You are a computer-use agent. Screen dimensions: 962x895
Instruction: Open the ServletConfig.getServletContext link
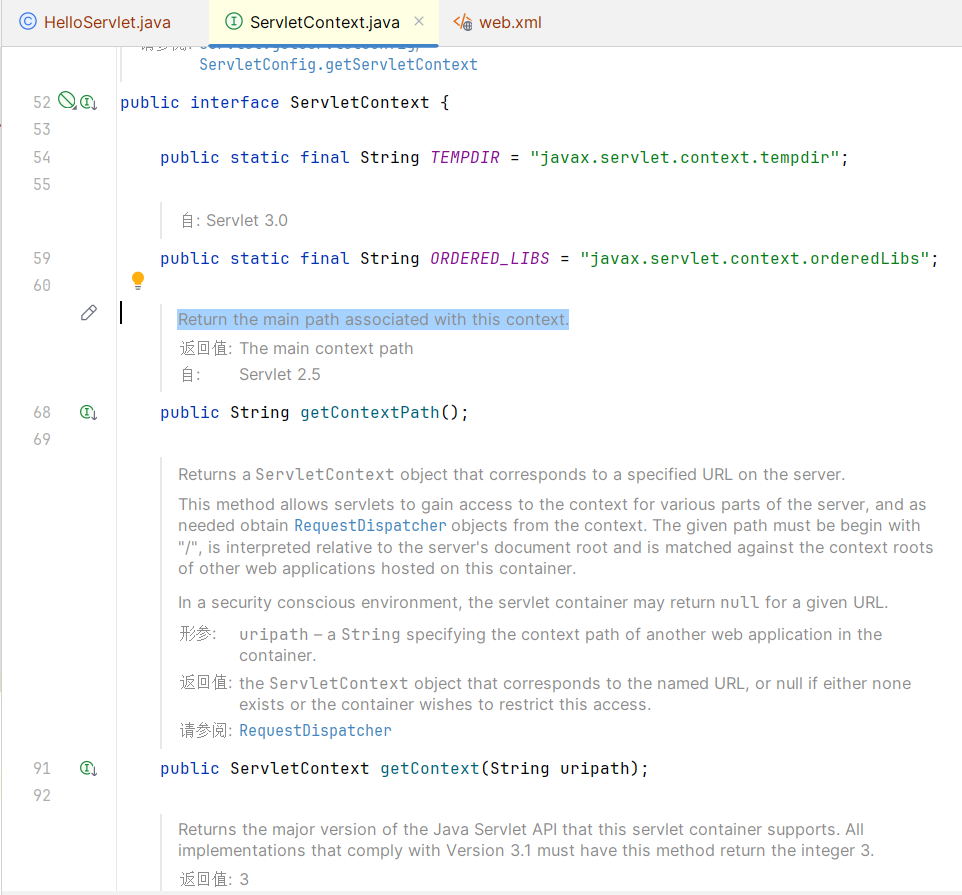338,65
